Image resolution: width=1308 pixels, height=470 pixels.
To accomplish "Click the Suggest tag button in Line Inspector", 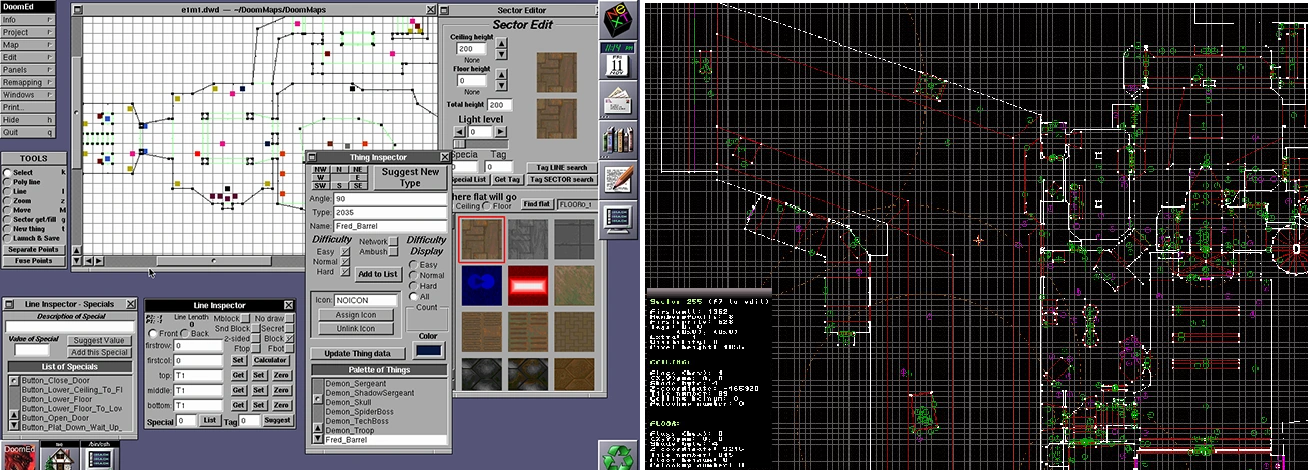I will [x=277, y=421].
